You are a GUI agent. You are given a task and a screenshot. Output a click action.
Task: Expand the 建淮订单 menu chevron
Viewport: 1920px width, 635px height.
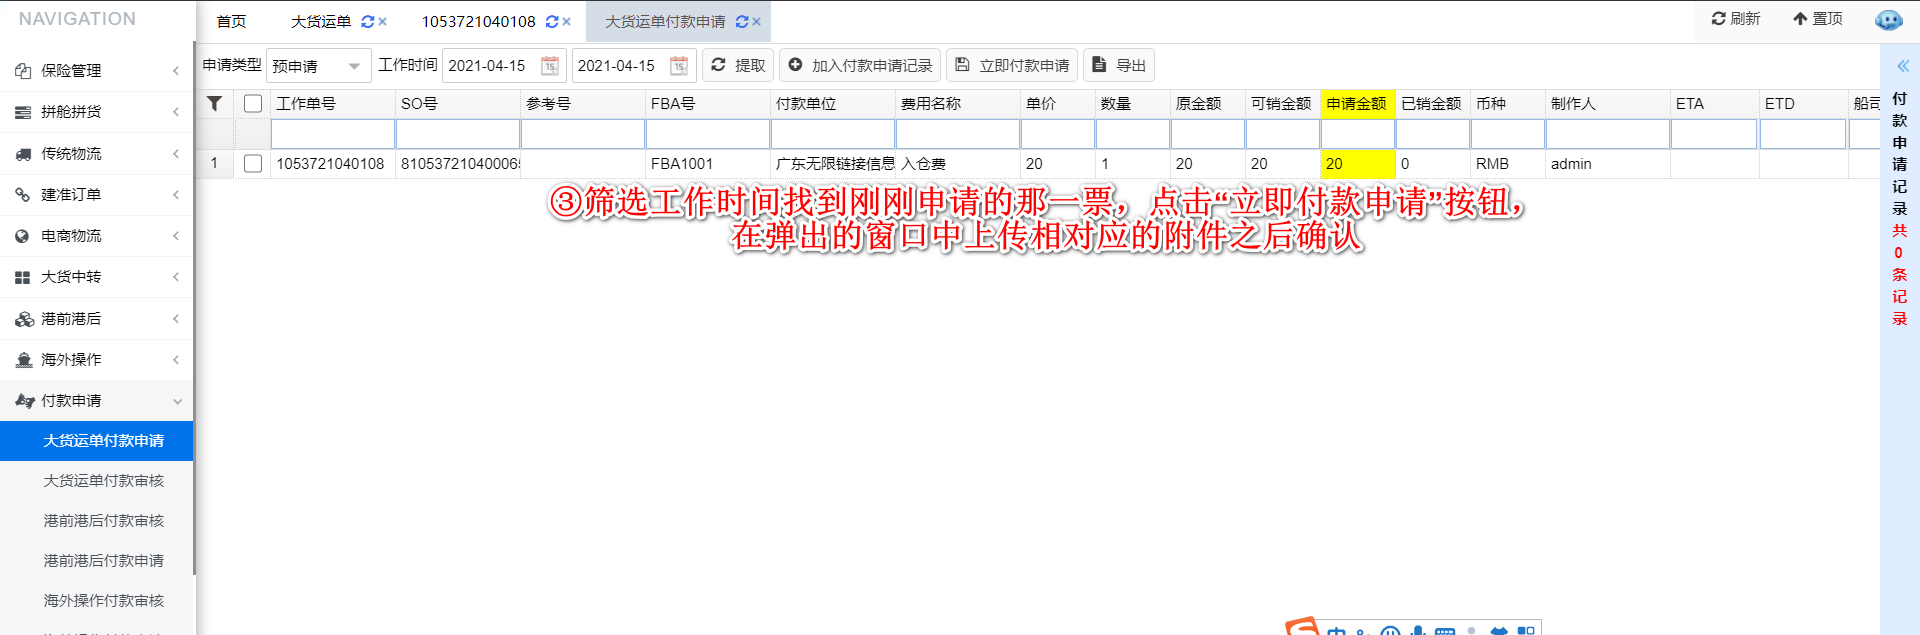pos(176,195)
